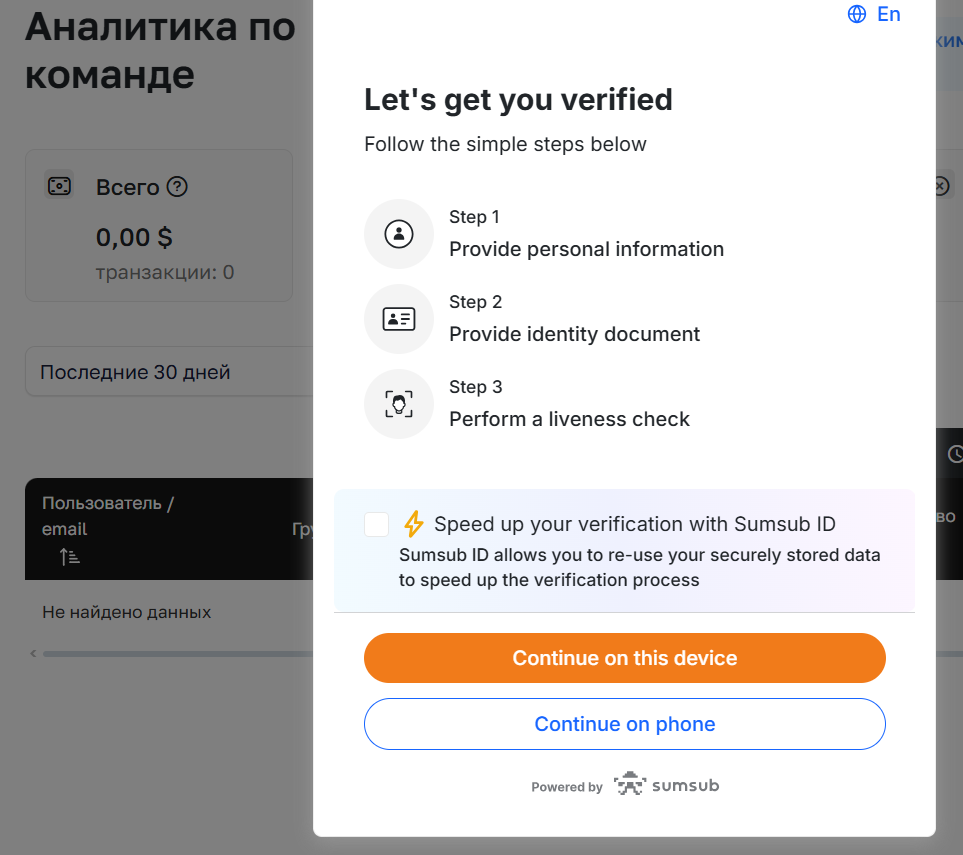The image size is (963, 855).
Task: Click the horizontal scrollbar left arrow
Action: (33, 654)
